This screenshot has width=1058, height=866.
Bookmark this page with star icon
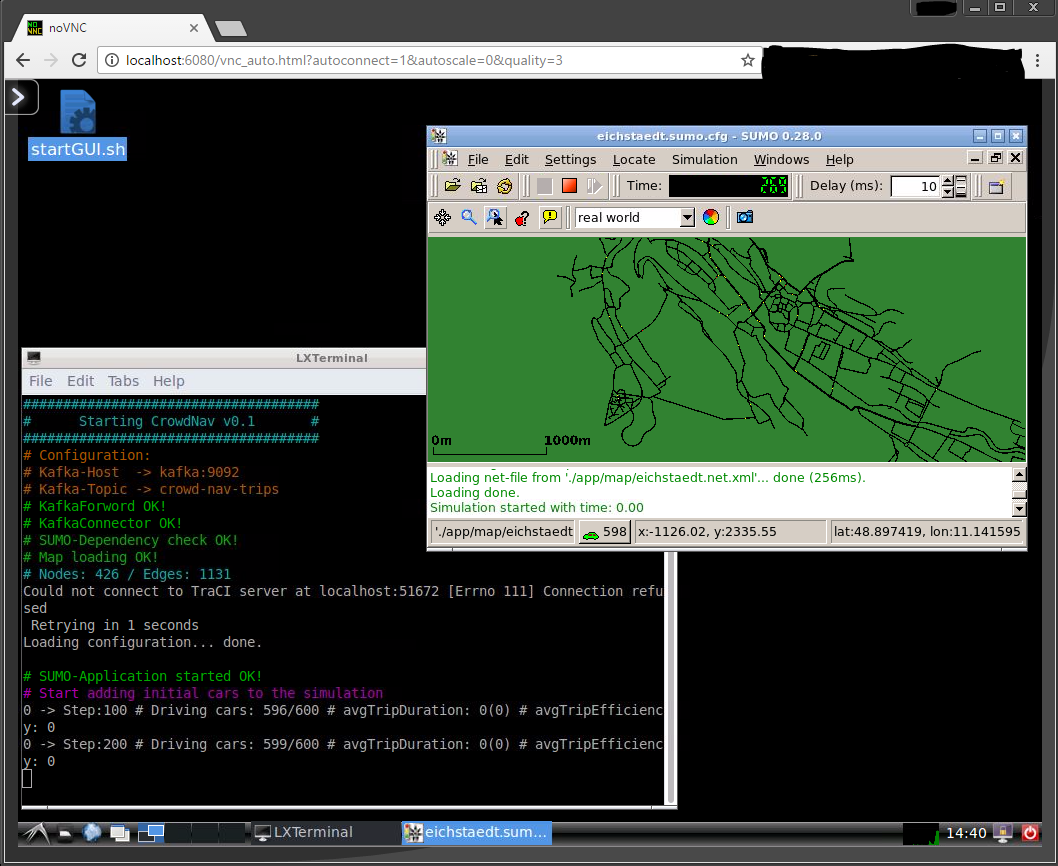(748, 60)
